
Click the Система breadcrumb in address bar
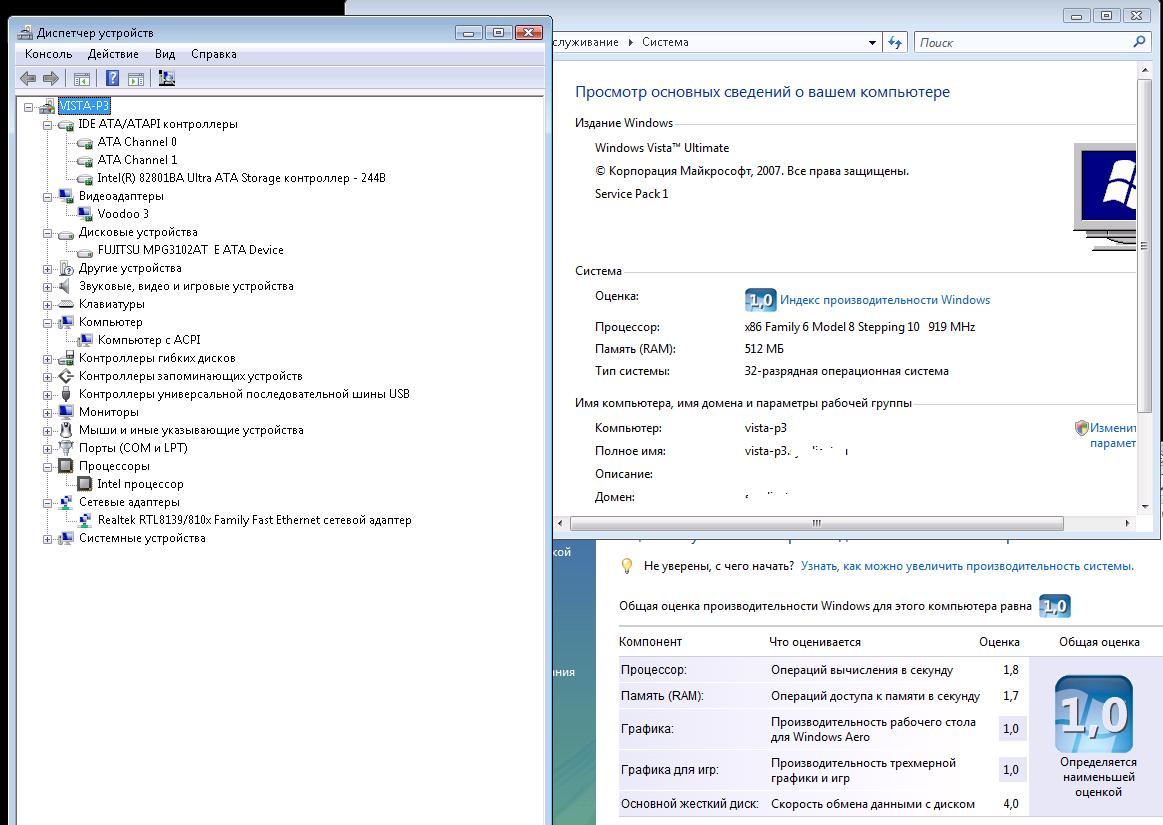pyautogui.click(x=665, y=42)
